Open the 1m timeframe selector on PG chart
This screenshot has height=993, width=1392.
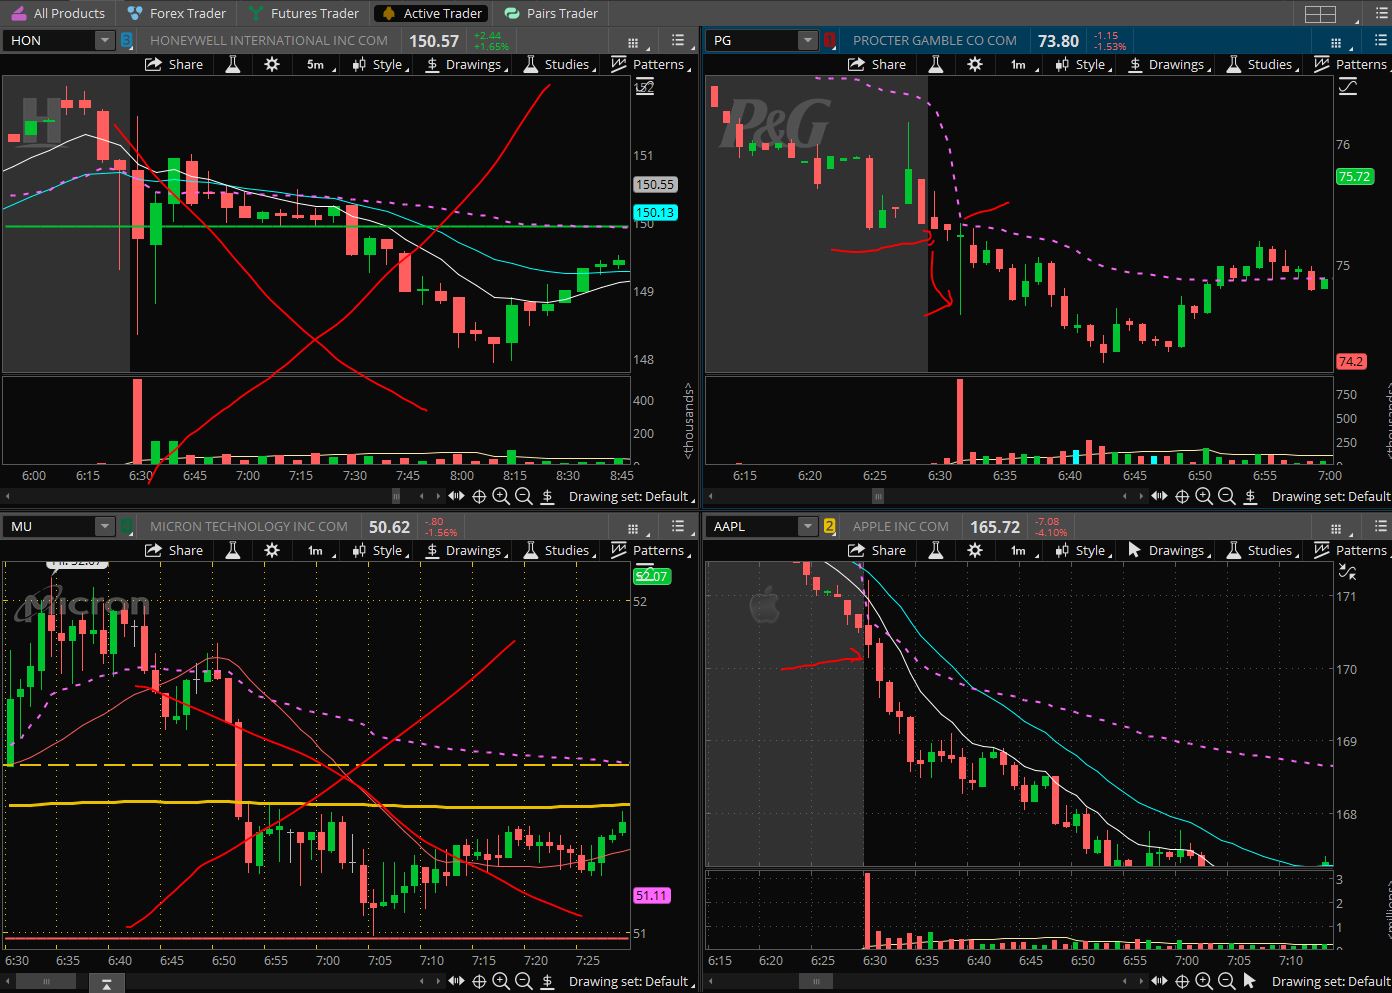tap(1018, 64)
